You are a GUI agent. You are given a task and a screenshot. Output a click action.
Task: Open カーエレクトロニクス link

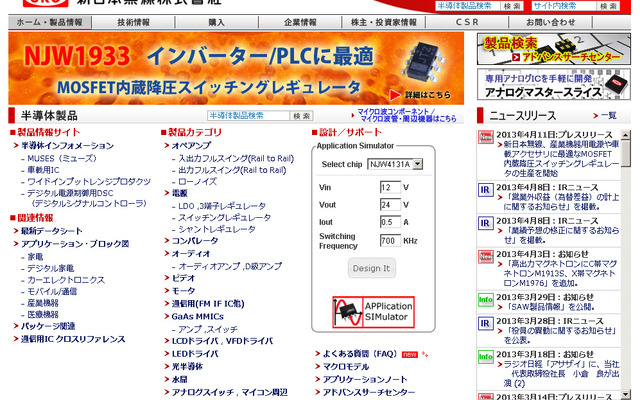[66, 280]
